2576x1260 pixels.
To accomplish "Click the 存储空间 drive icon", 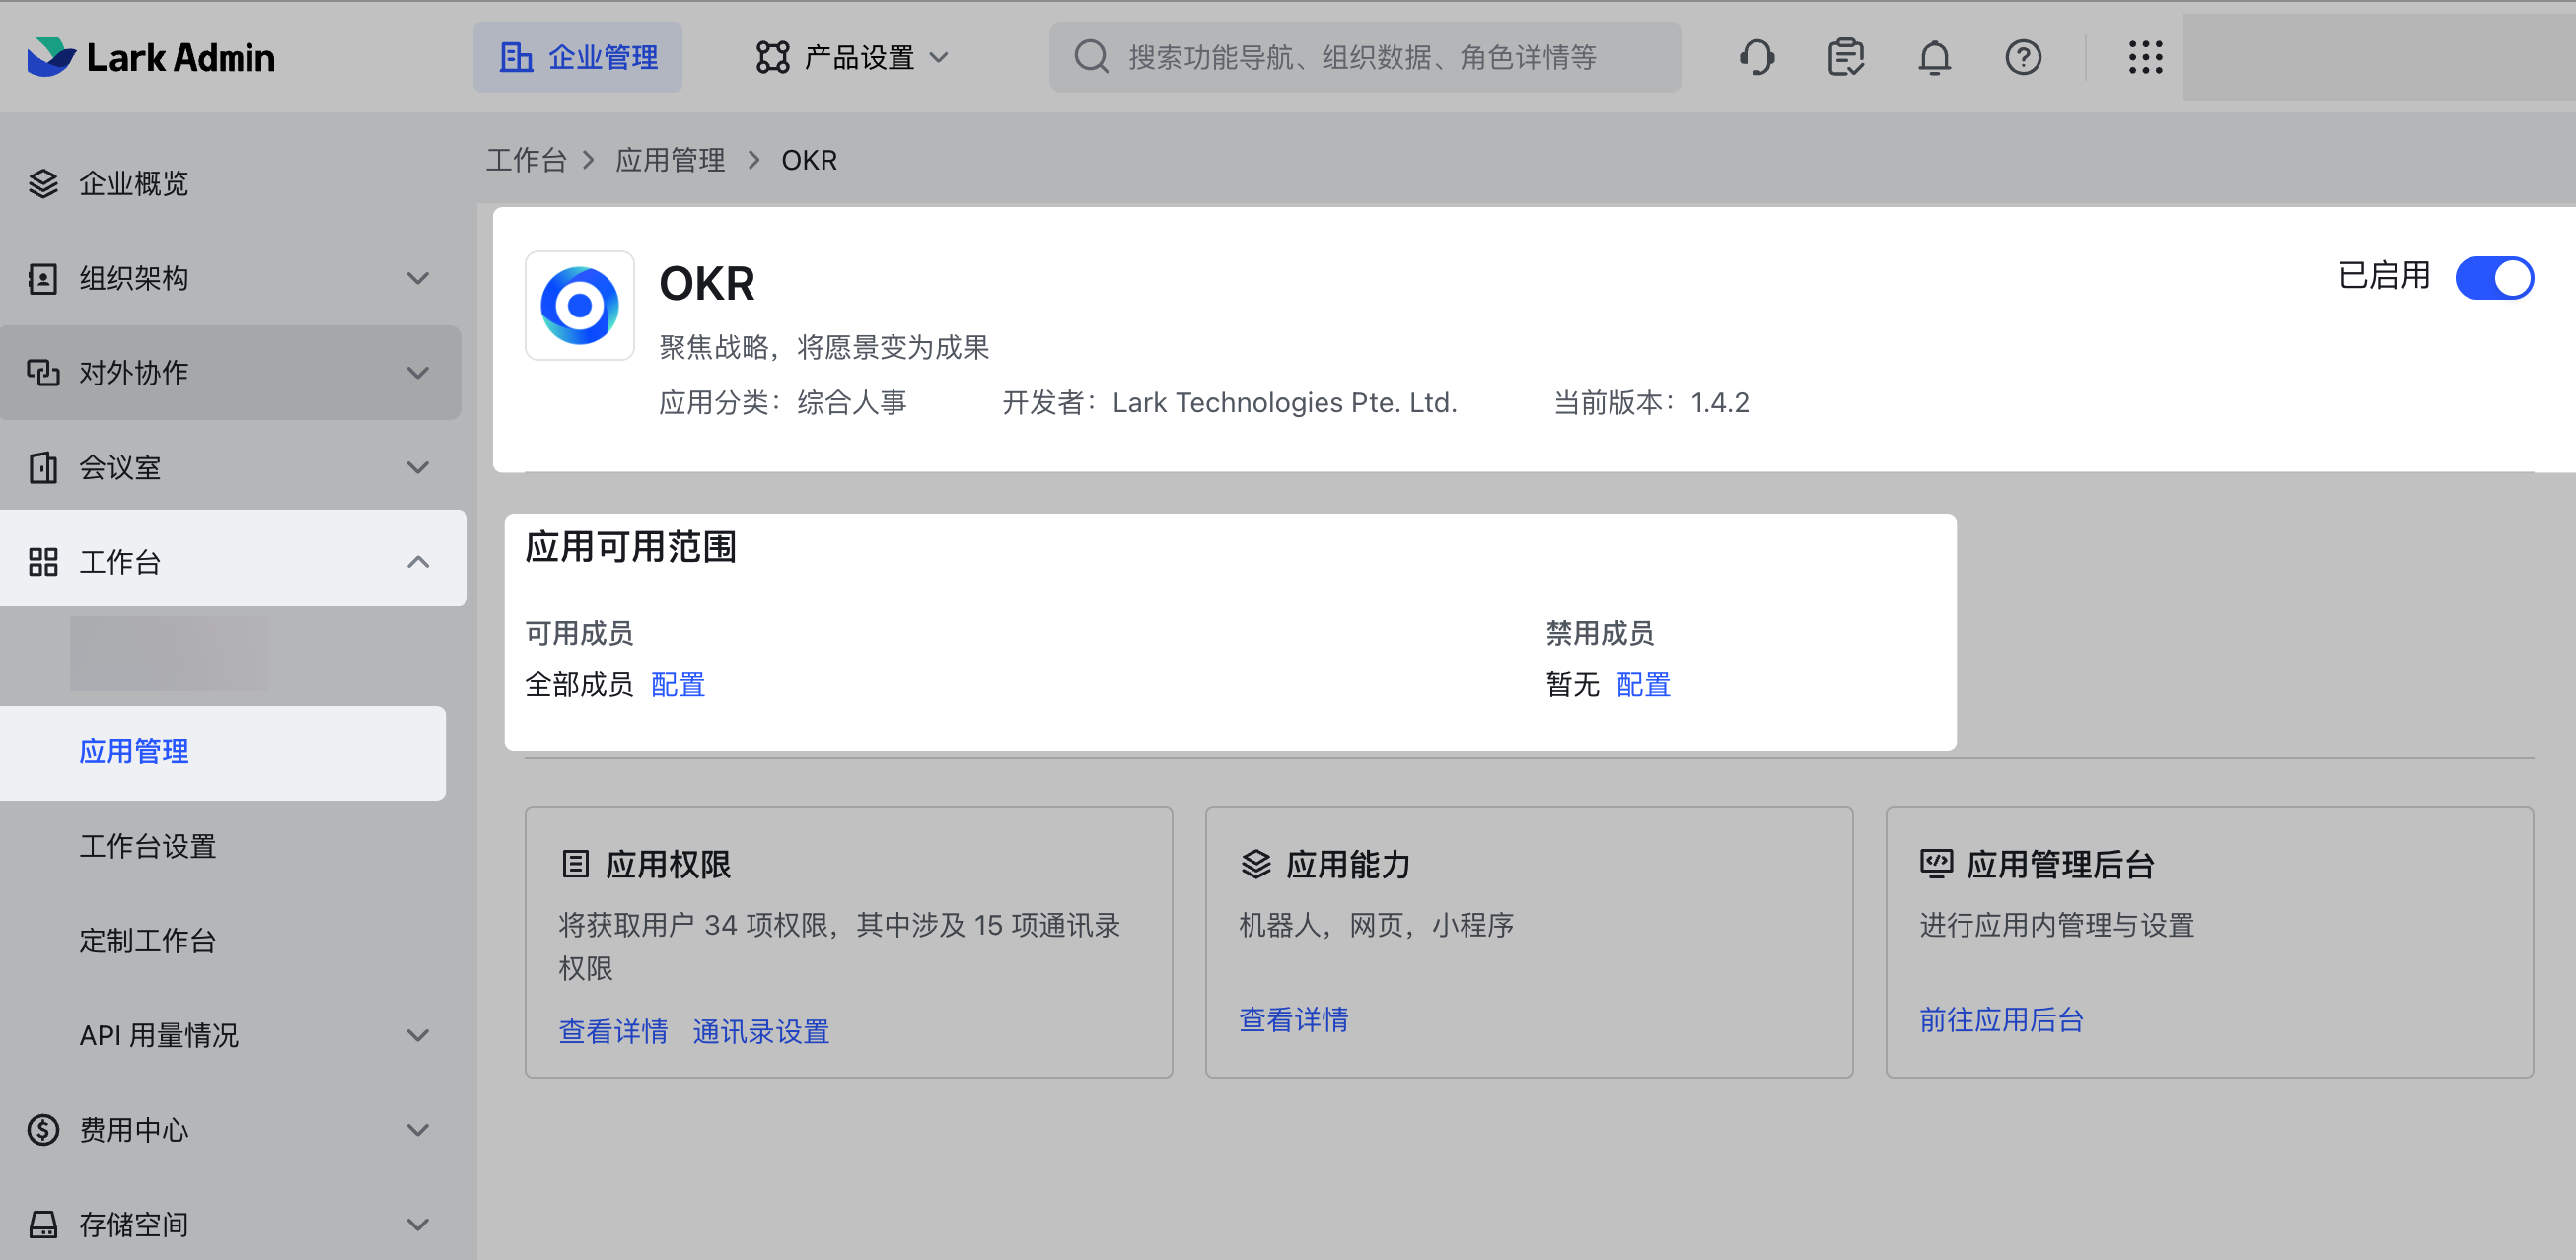I will [x=43, y=1224].
